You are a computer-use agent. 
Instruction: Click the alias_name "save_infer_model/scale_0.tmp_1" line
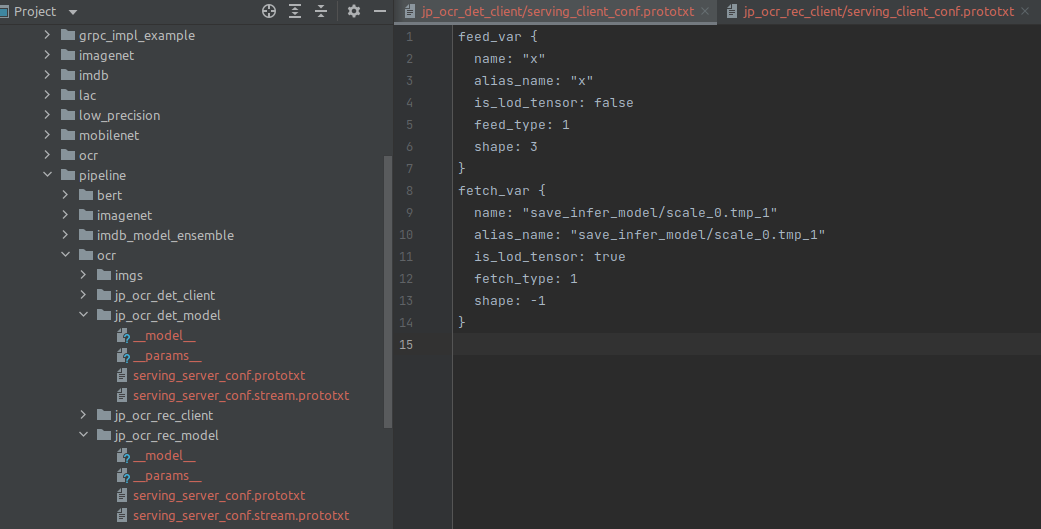point(649,234)
